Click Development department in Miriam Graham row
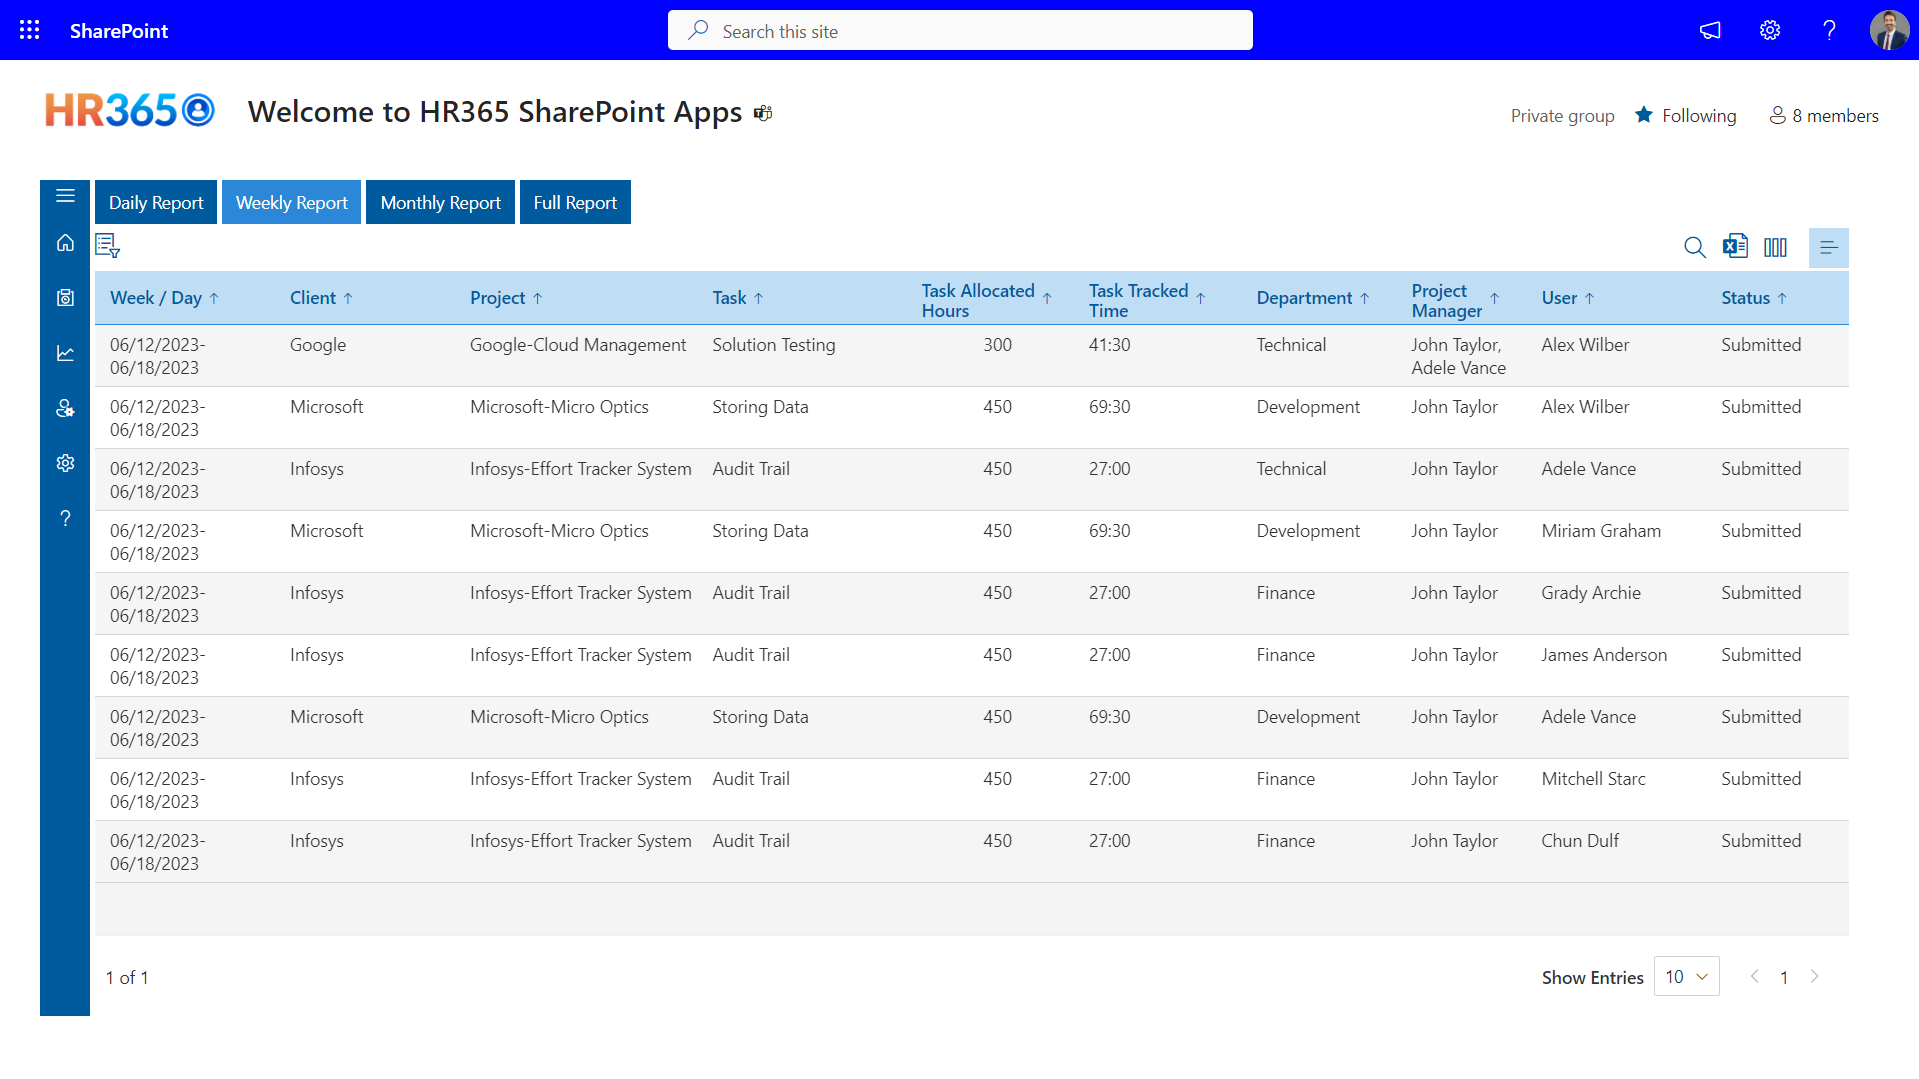Viewport: 1919px width, 1079px height. click(x=1308, y=531)
